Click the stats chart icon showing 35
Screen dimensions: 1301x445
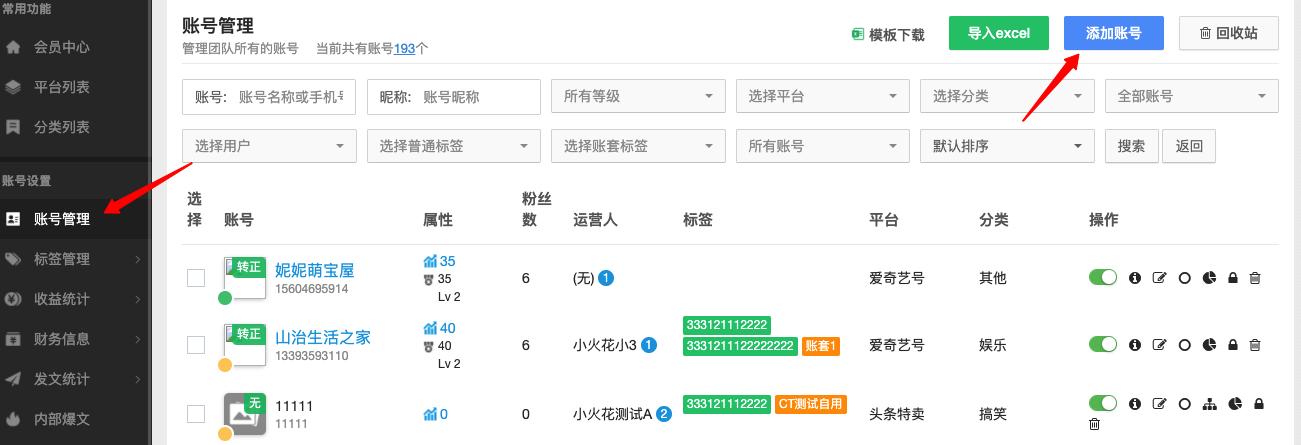pyautogui.click(x=430, y=261)
